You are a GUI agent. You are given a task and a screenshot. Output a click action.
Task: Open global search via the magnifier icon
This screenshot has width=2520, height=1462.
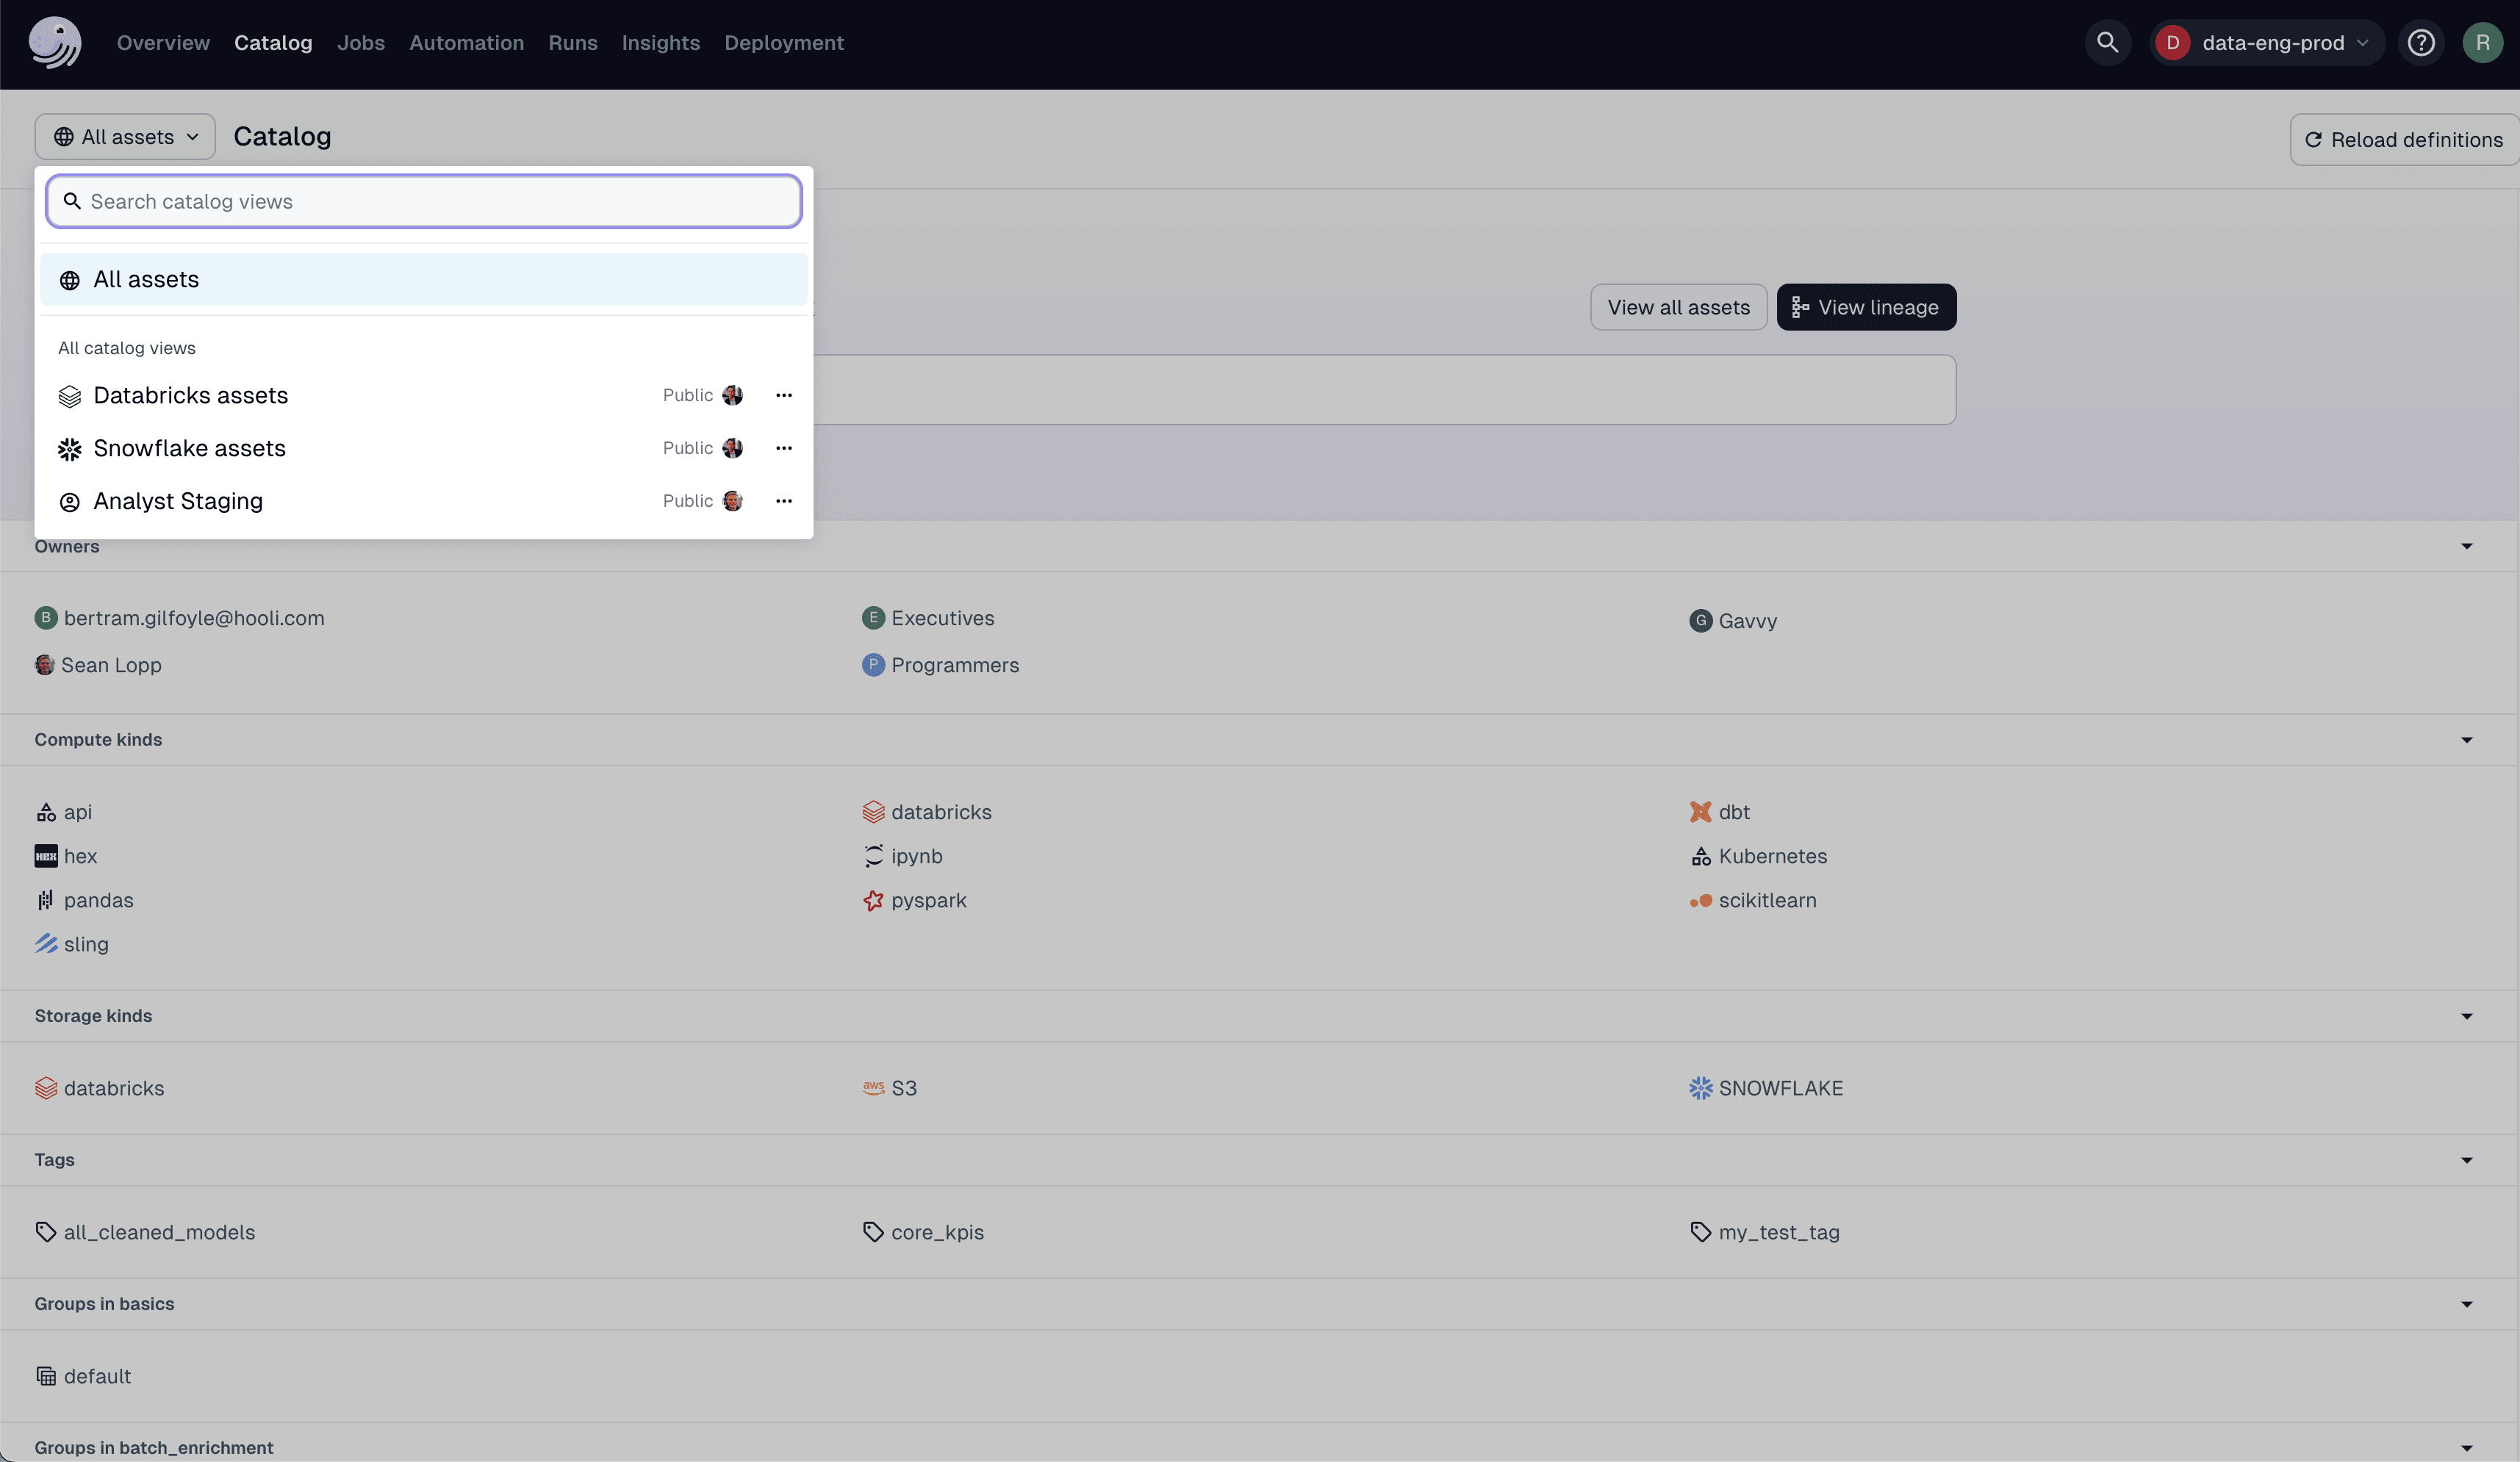click(2107, 42)
